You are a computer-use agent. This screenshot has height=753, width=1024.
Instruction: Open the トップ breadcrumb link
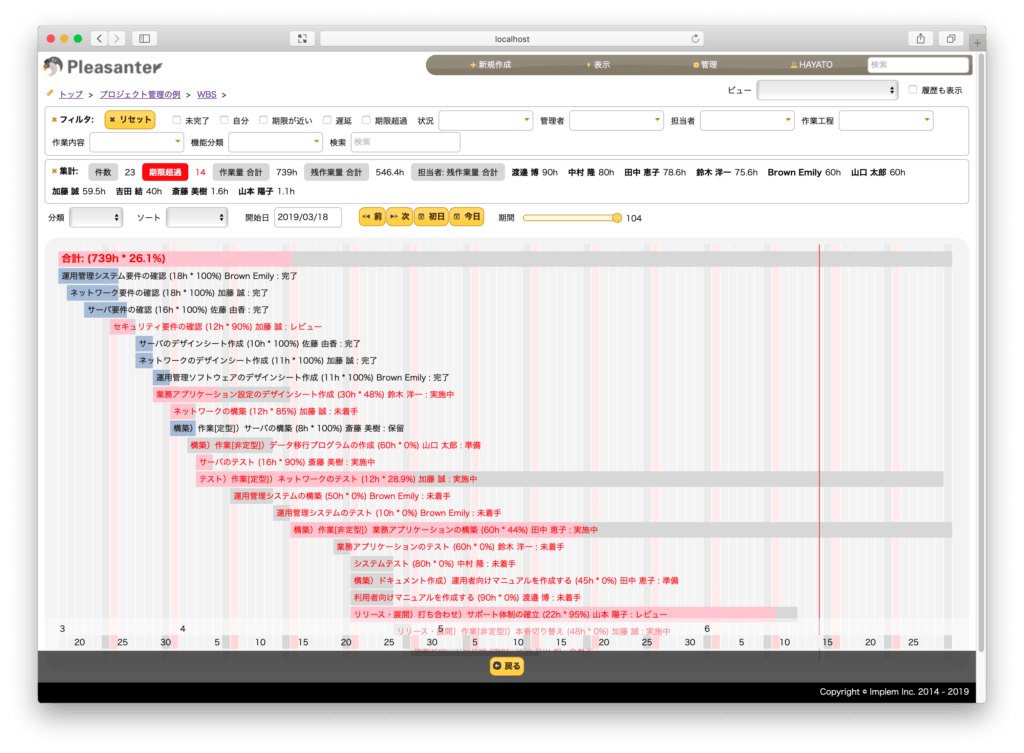click(x=71, y=95)
